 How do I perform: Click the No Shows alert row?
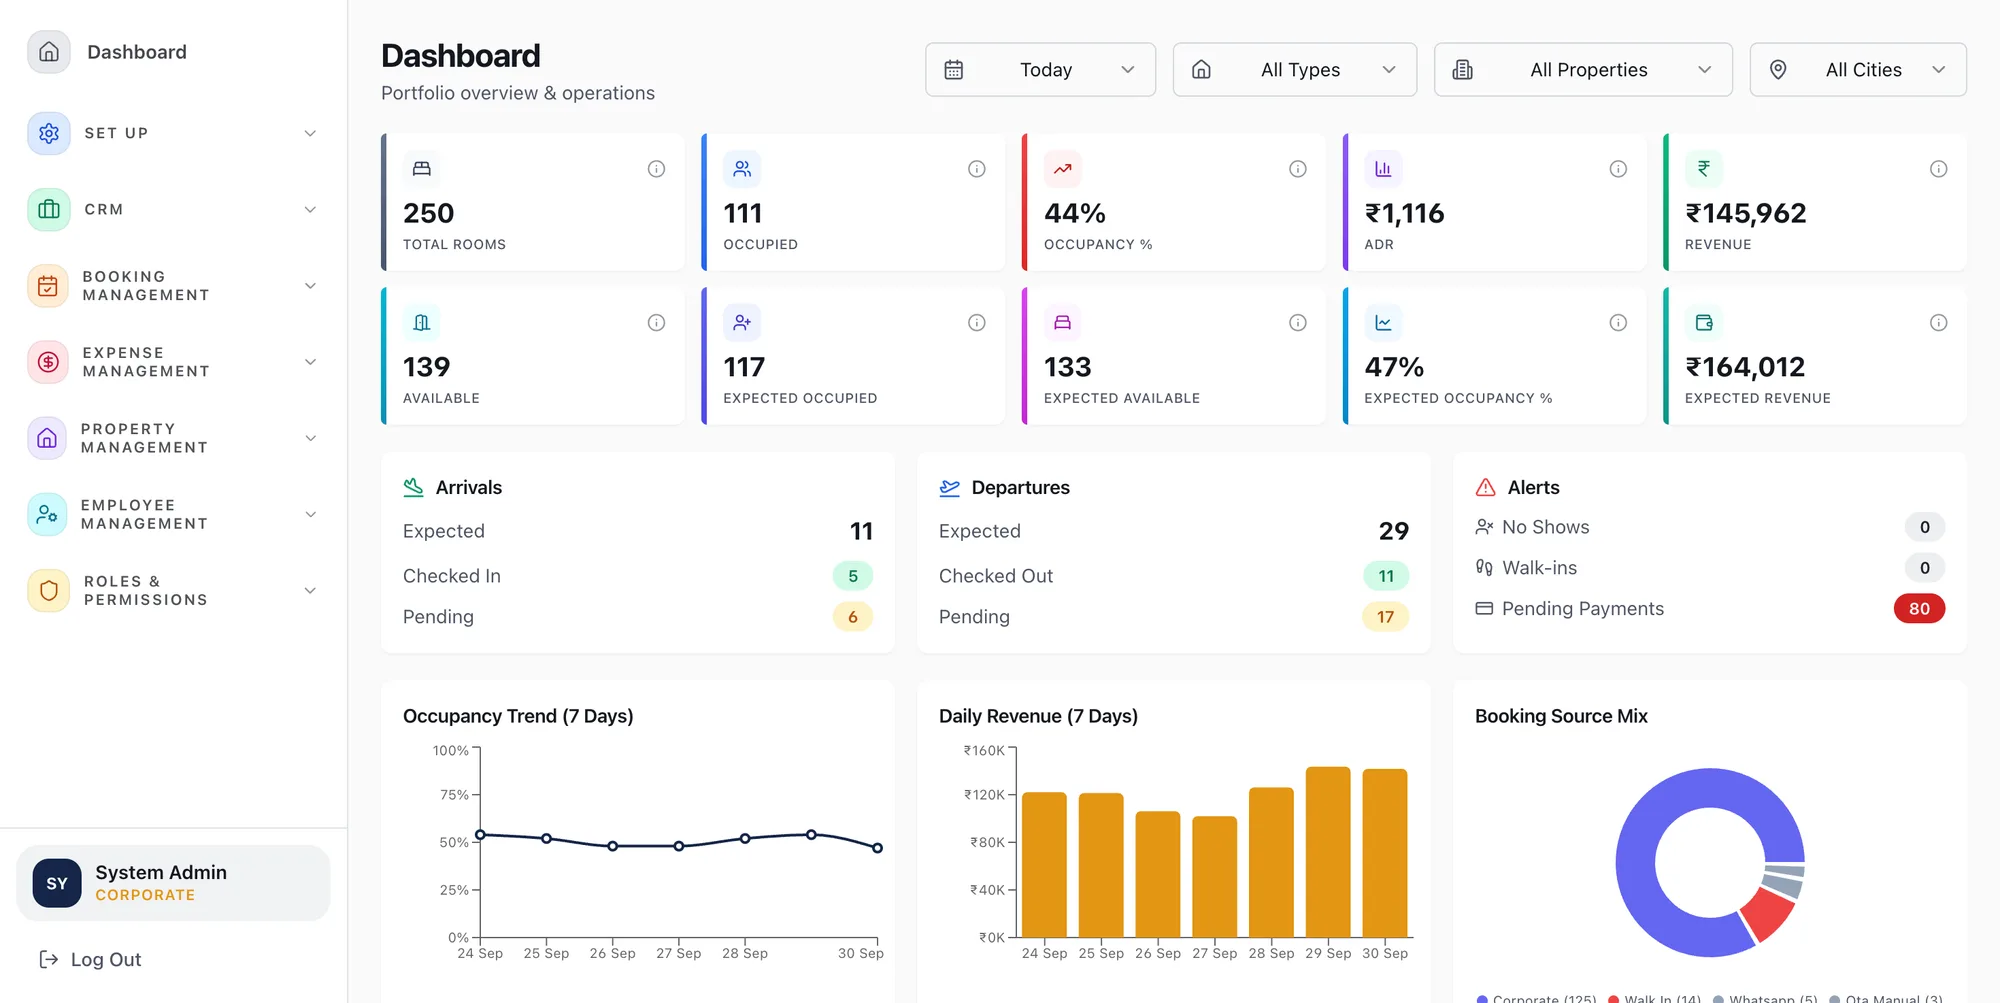pyautogui.click(x=1710, y=527)
